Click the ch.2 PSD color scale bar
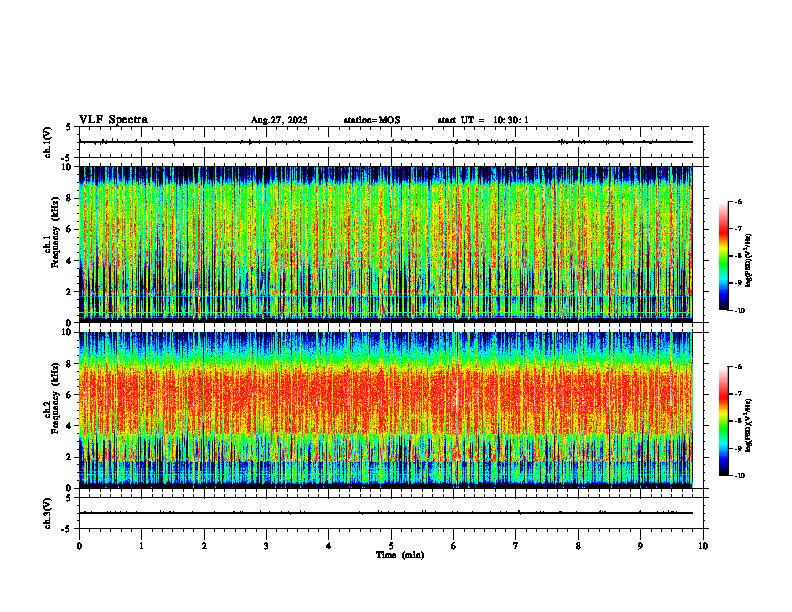This screenshot has height=612, width=792. [x=723, y=421]
